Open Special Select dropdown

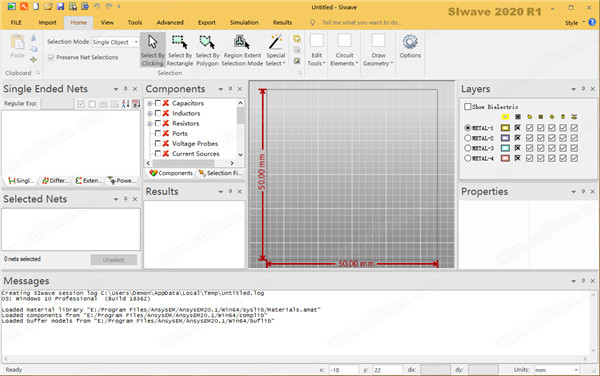click(276, 50)
